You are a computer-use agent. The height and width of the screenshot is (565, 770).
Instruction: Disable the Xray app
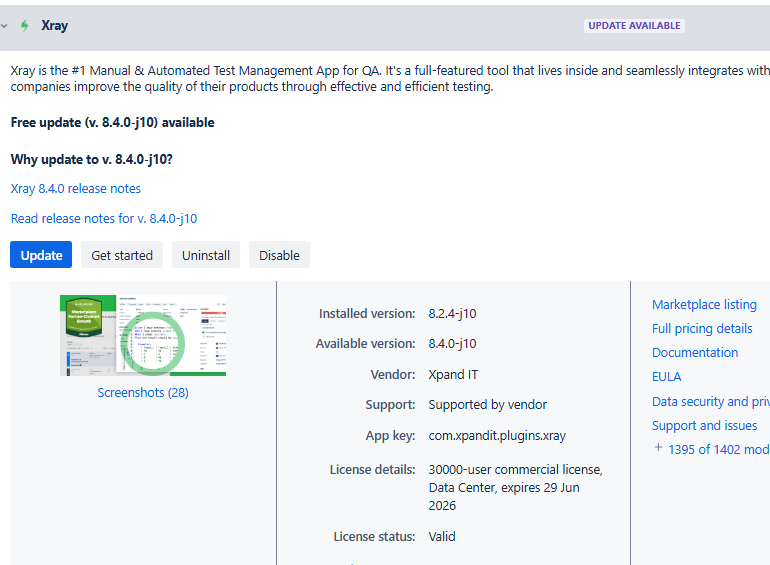click(279, 255)
